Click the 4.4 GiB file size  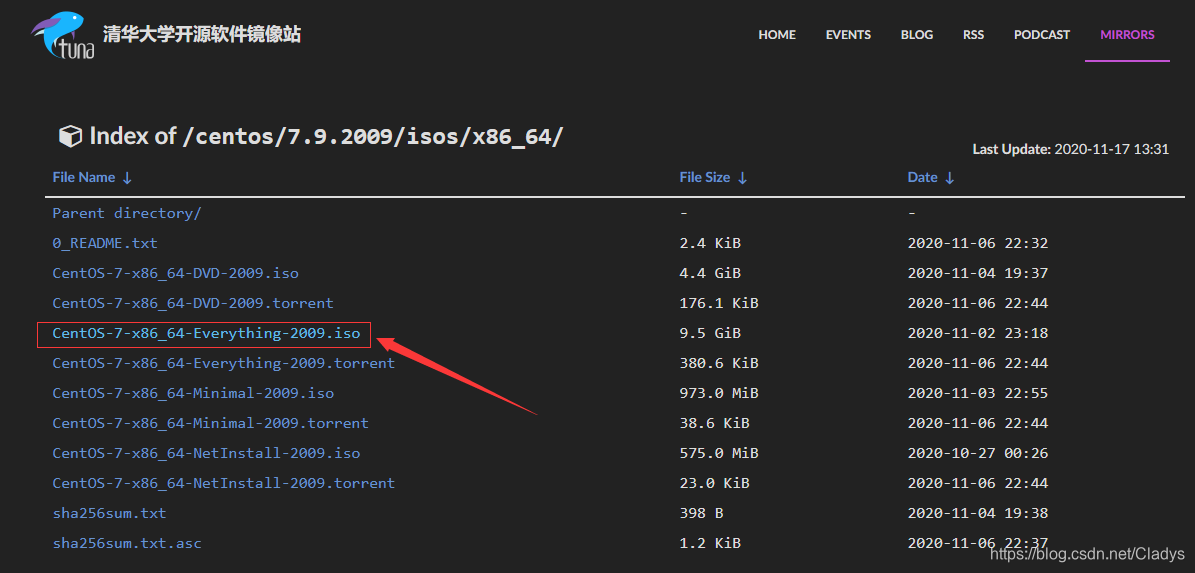[710, 273]
